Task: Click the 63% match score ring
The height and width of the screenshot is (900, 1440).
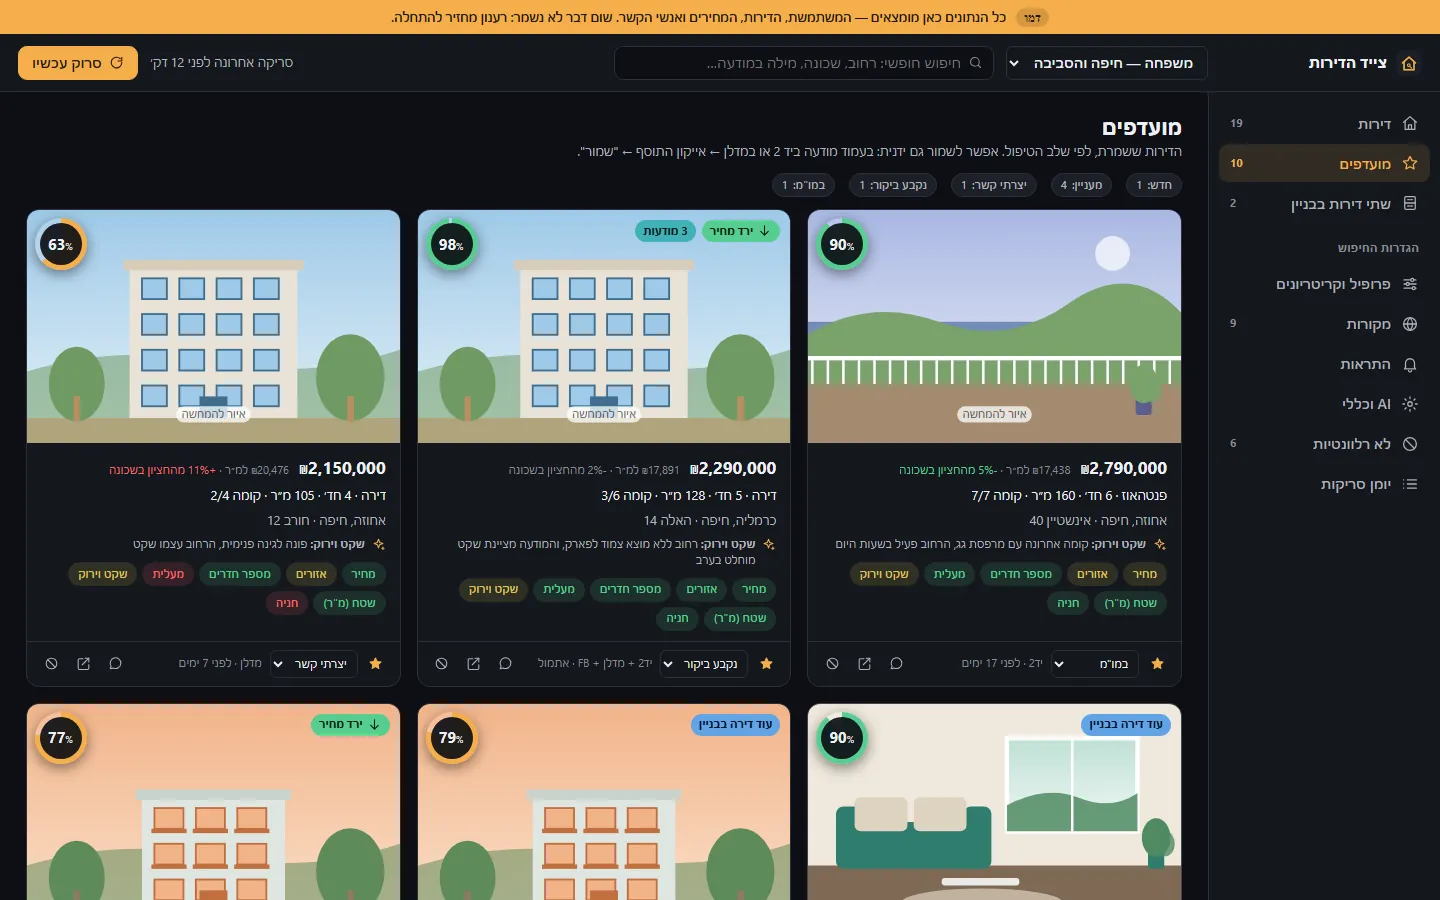Action: click(61, 245)
